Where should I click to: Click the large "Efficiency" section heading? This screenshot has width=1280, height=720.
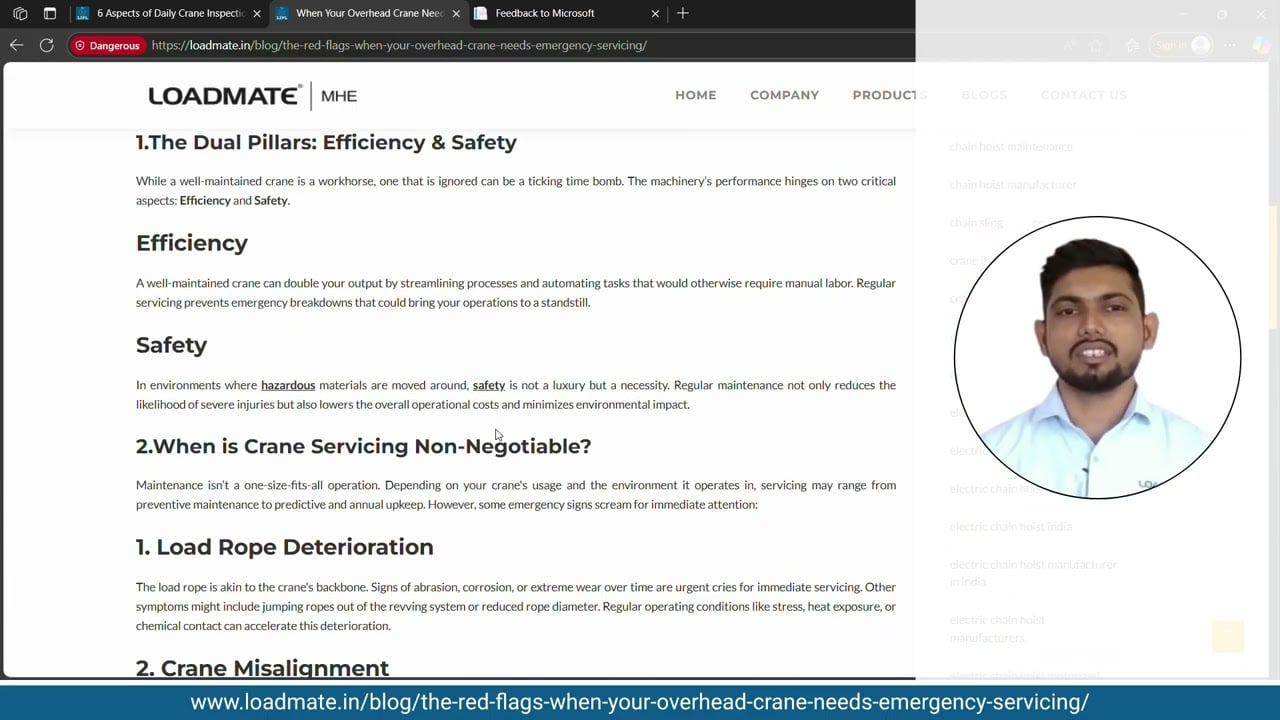(x=192, y=243)
